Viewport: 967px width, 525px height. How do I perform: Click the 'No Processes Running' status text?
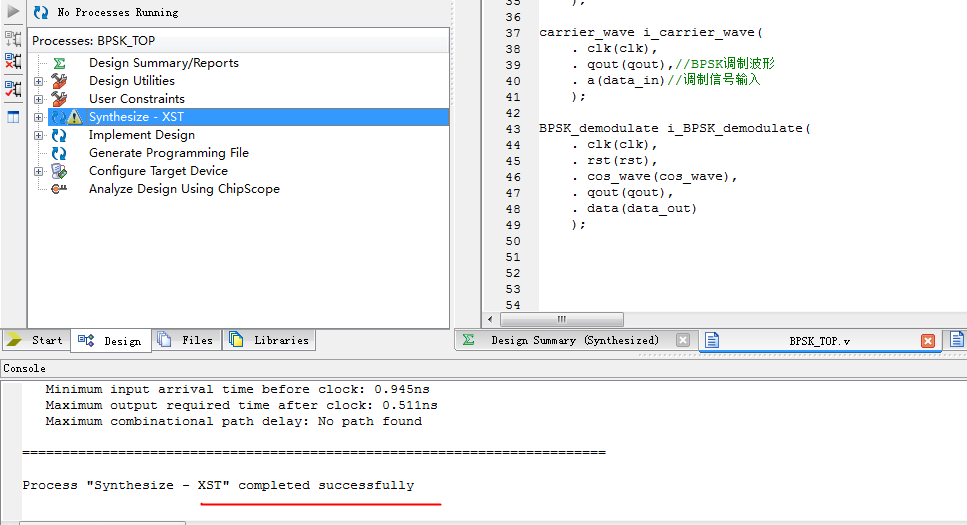click(118, 12)
